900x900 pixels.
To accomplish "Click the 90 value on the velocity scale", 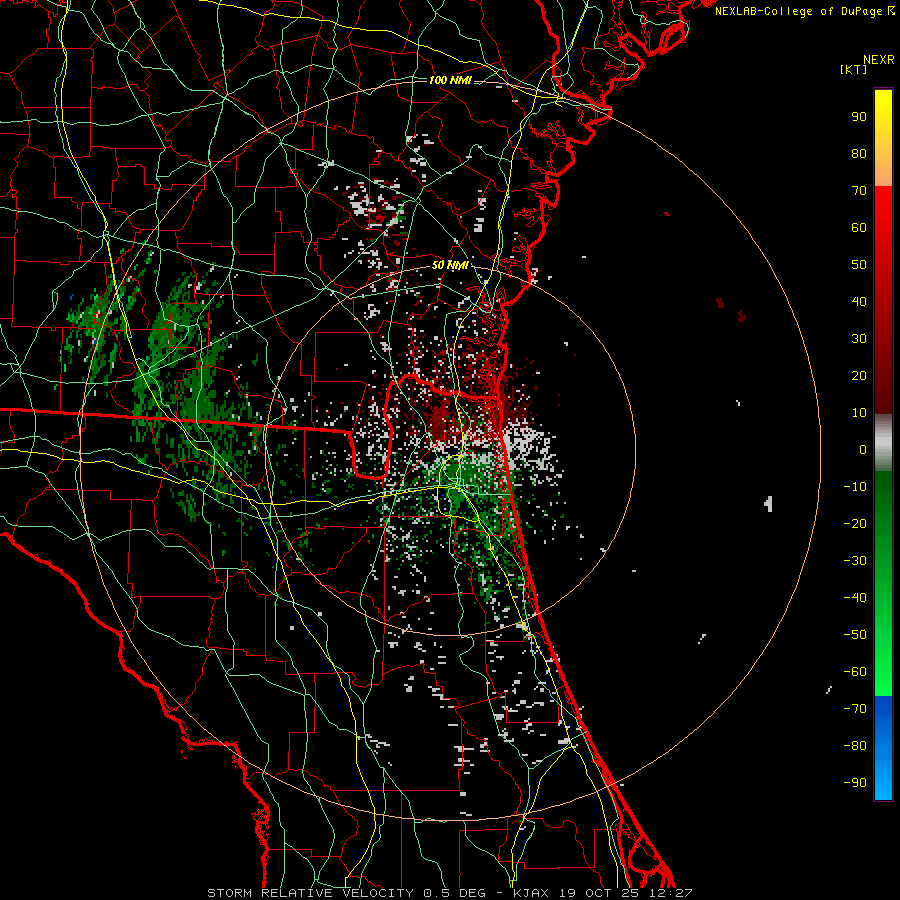I will coord(859,117).
